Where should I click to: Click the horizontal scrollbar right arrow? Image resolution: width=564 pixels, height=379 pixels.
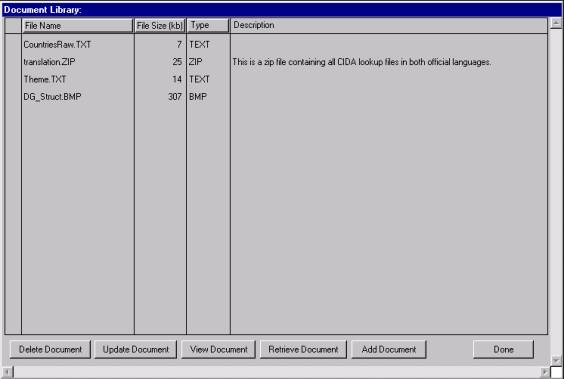[x=545, y=372]
